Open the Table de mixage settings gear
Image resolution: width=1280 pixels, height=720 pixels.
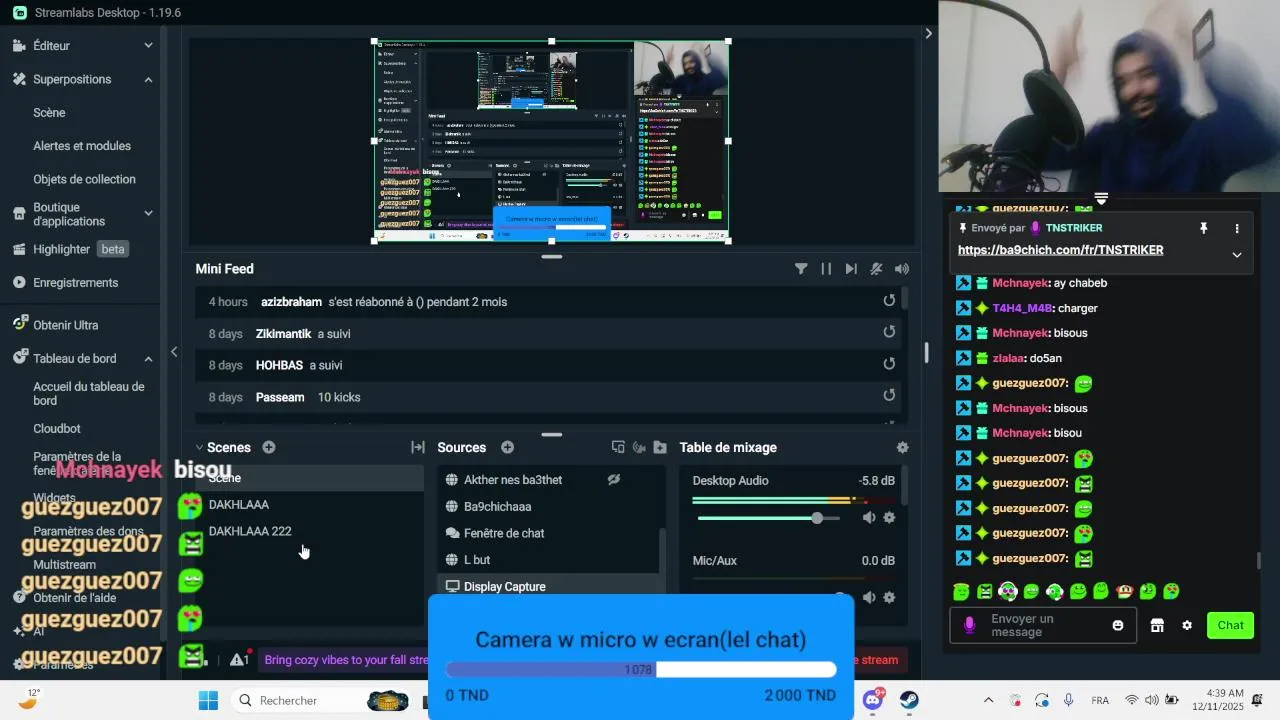pyautogui.click(x=903, y=447)
